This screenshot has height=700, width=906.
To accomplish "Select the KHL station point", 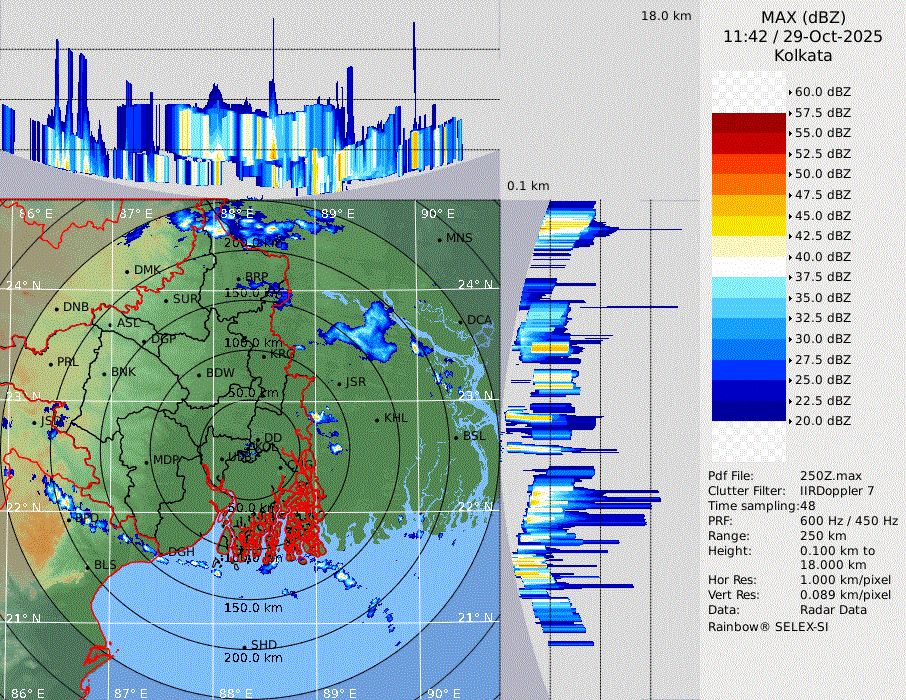I will (x=377, y=419).
